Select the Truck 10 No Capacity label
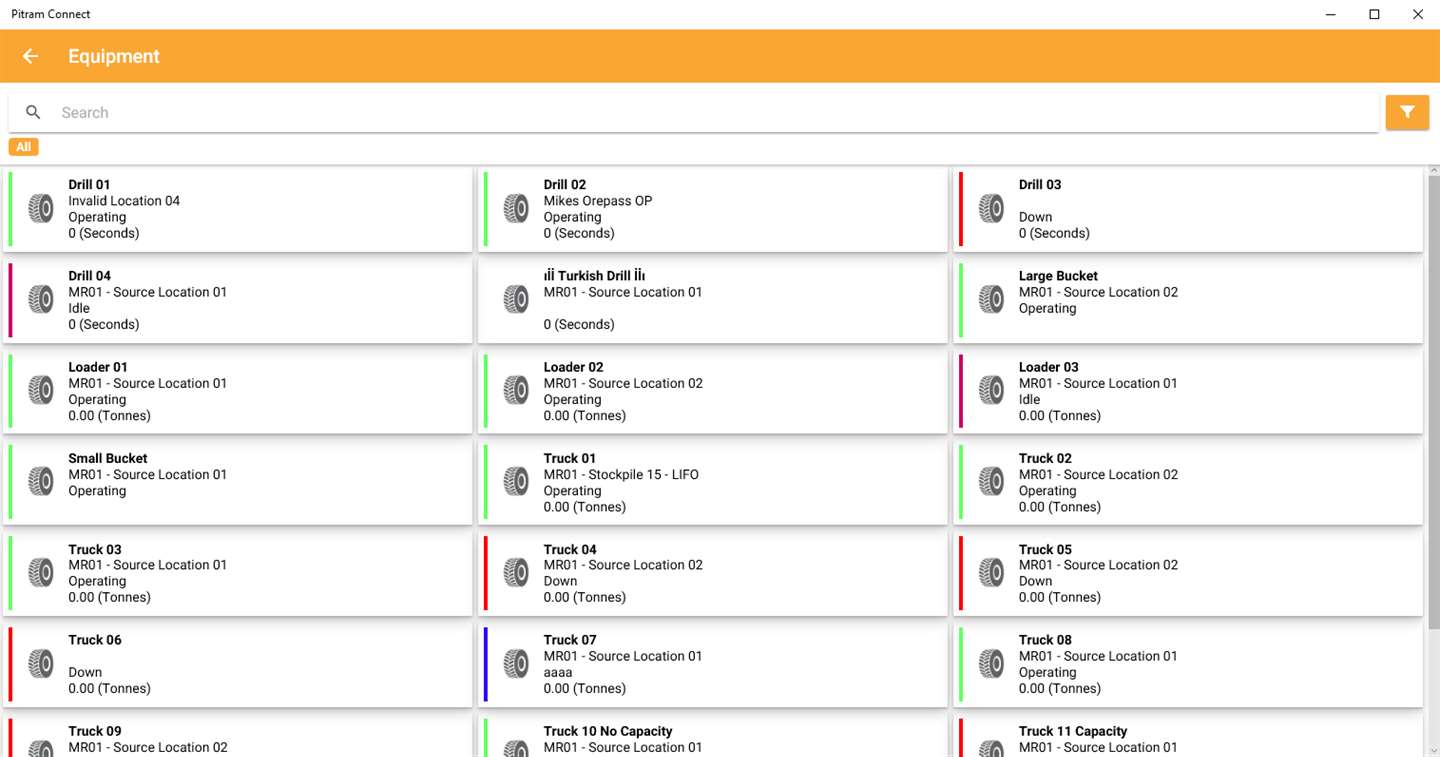Viewport: 1440px width, 757px height. (608, 731)
